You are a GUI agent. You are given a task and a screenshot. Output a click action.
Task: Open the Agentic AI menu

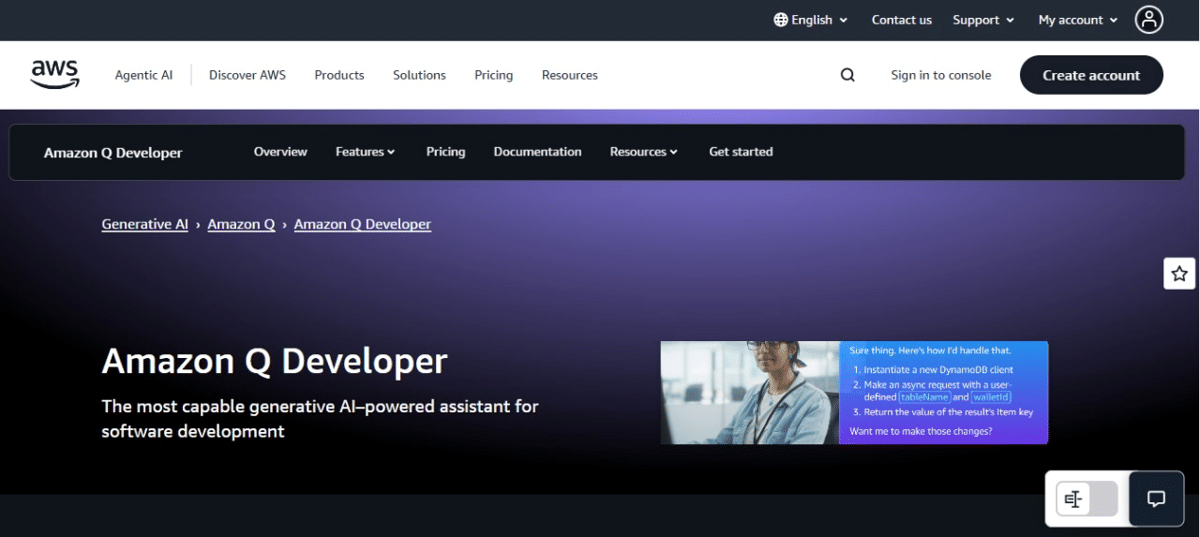144,75
